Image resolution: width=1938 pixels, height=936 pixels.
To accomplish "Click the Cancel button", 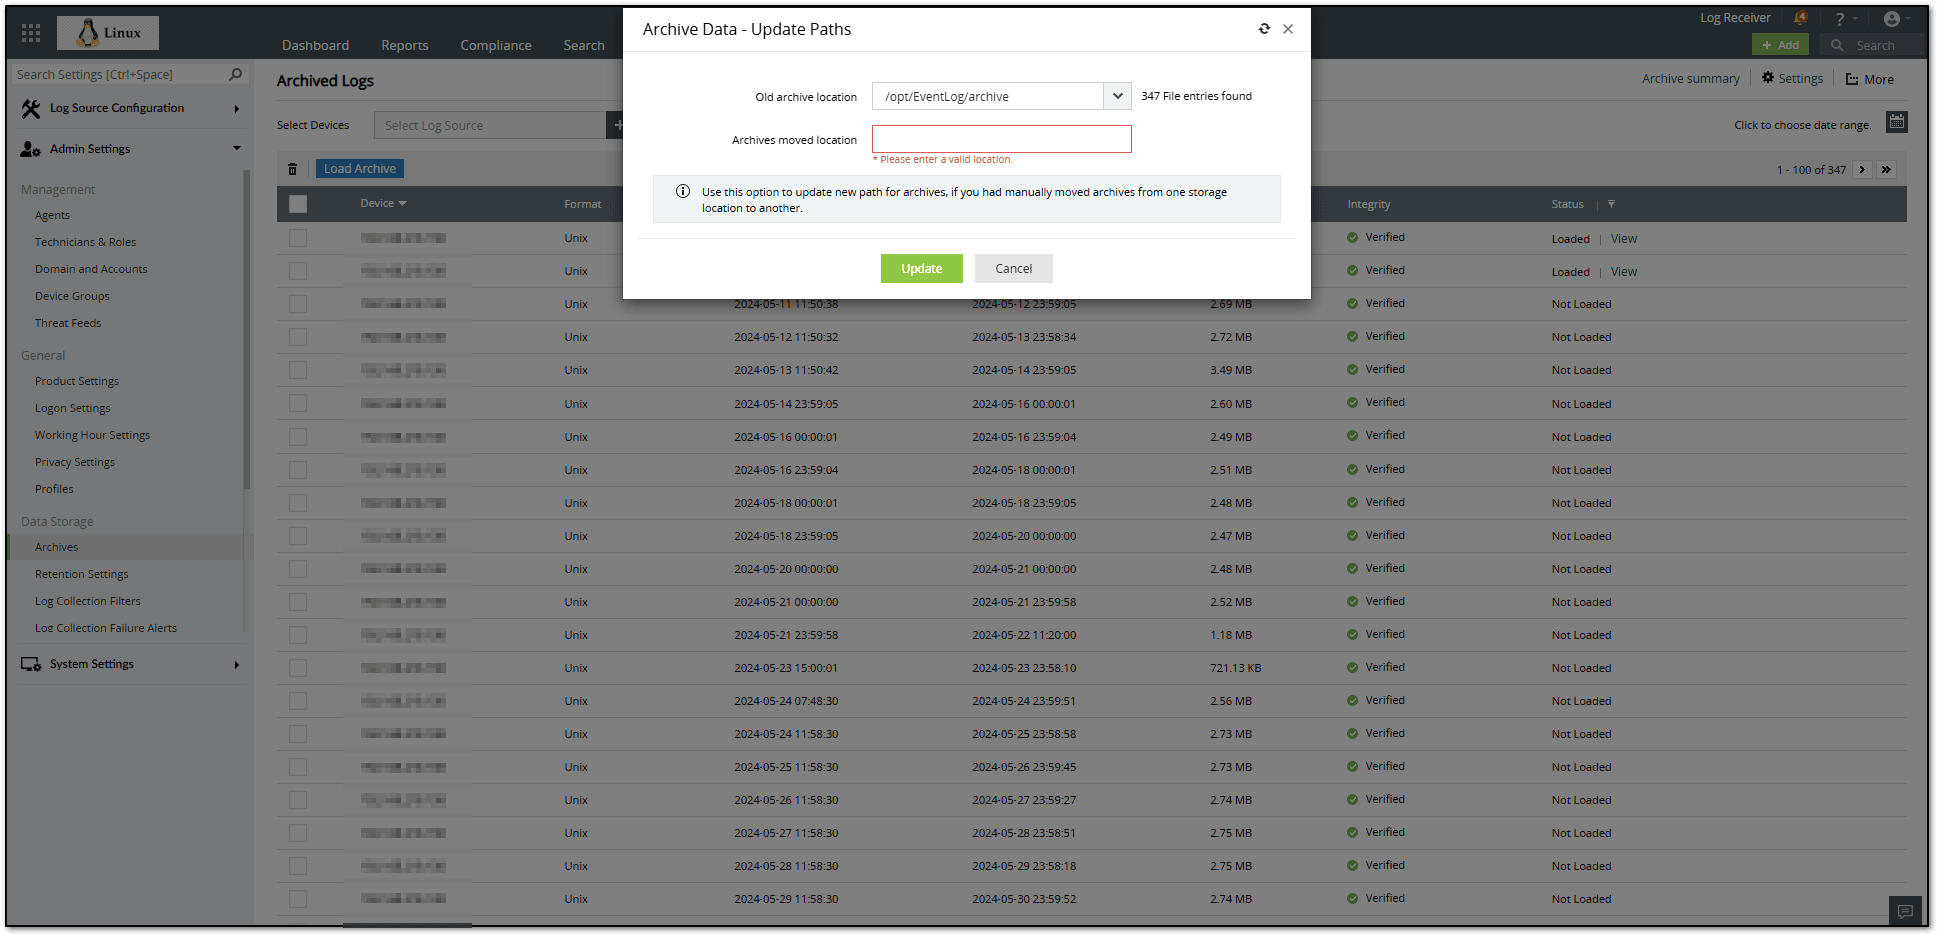I will 1013,268.
